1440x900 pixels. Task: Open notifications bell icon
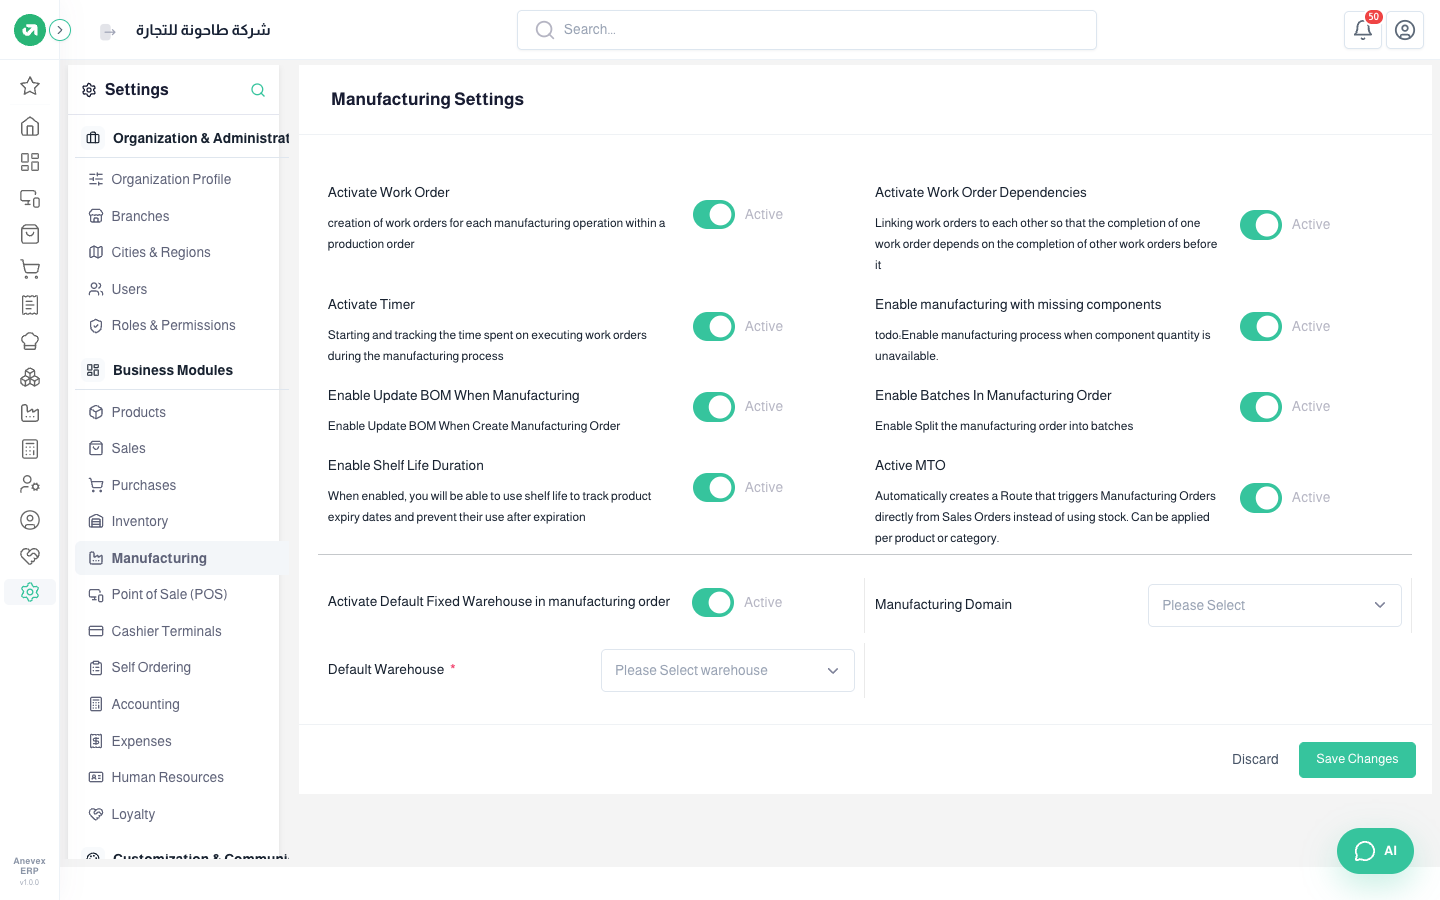click(x=1363, y=30)
